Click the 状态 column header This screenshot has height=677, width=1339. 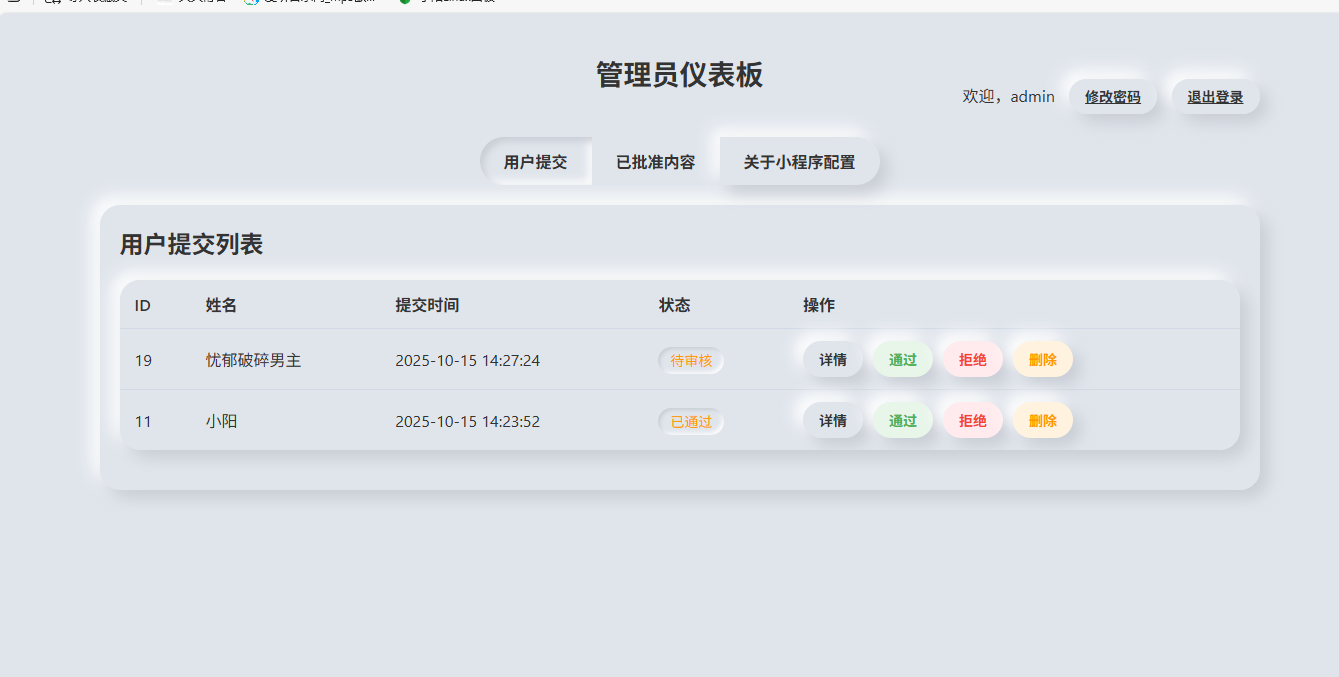click(674, 305)
